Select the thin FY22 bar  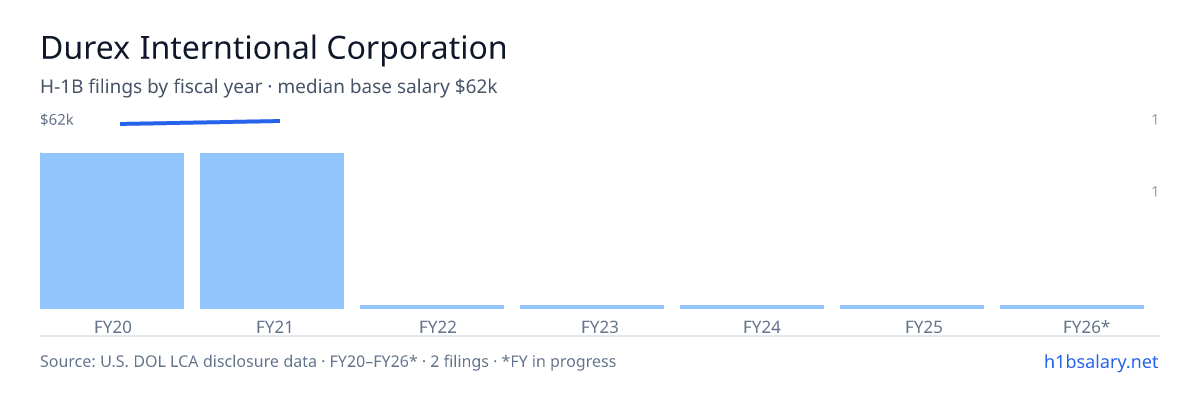click(x=432, y=307)
